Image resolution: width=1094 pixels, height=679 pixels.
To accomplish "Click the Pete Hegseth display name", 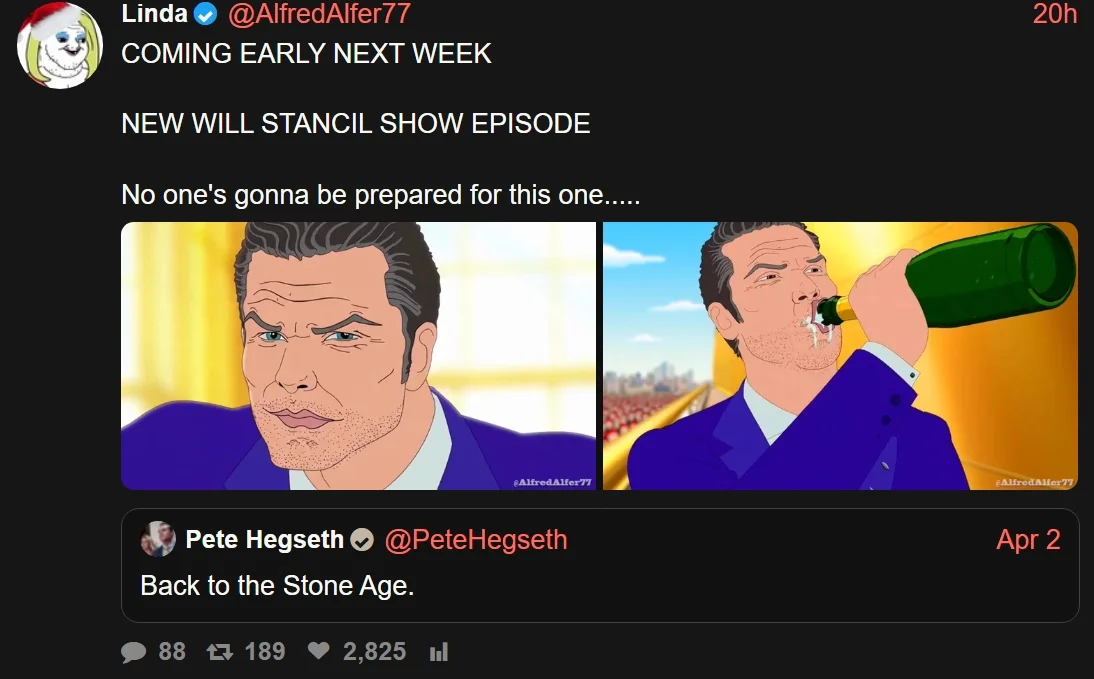I will point(264,539).
